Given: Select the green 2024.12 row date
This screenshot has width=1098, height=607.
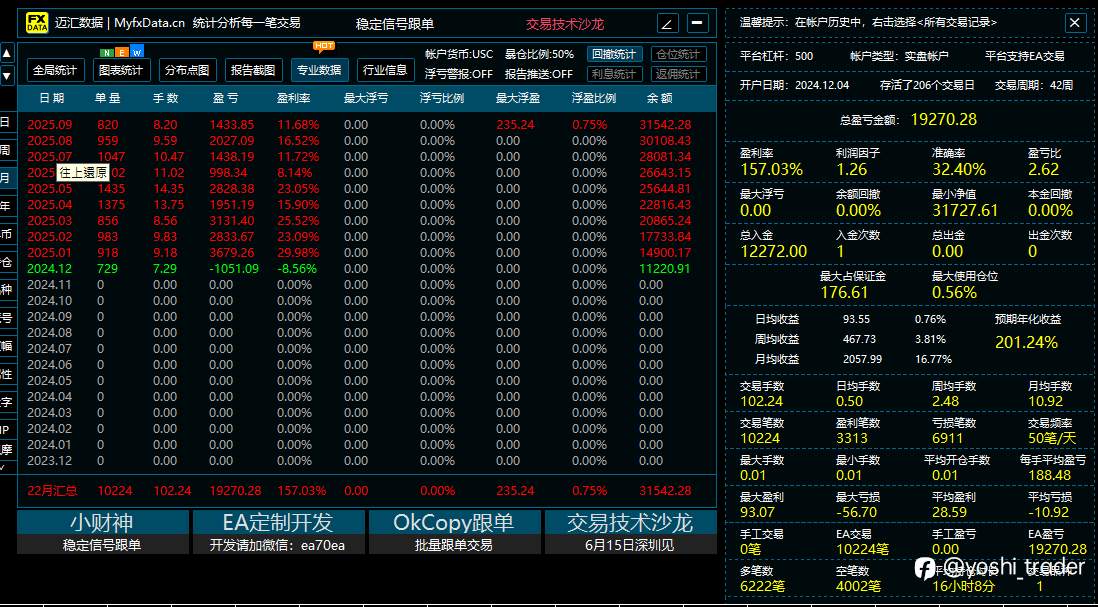Looking at the screenshot, I should click(x=50, y=268).
